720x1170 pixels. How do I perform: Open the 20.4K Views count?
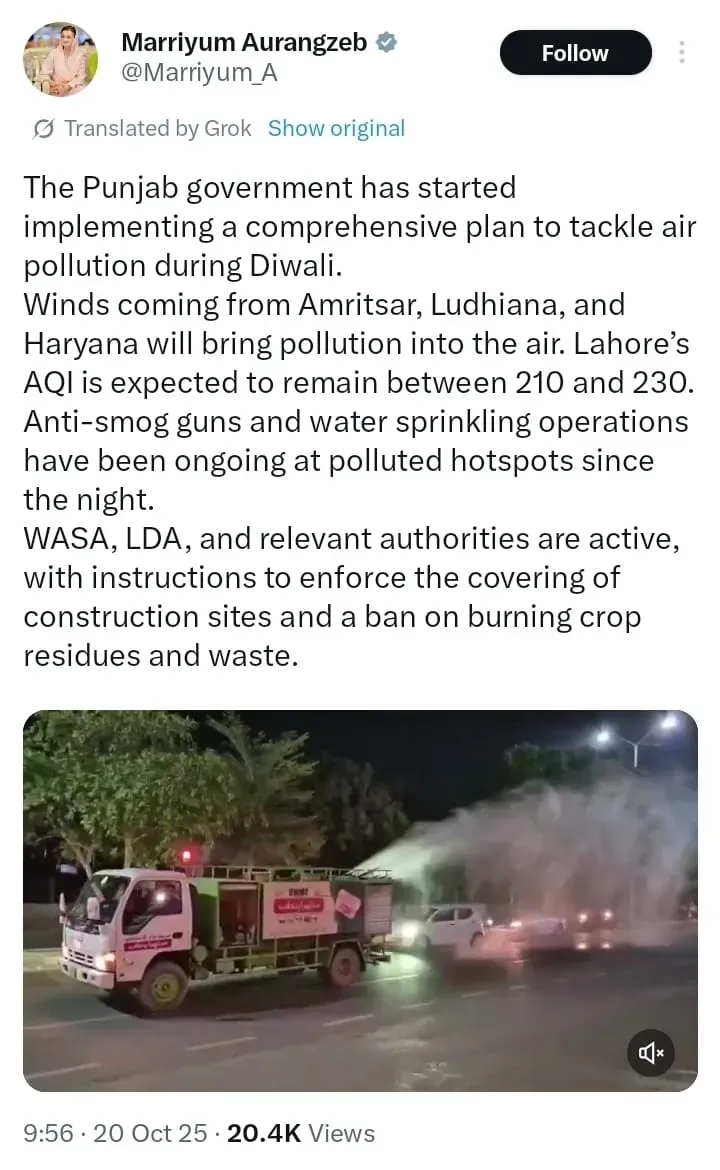301,1133
